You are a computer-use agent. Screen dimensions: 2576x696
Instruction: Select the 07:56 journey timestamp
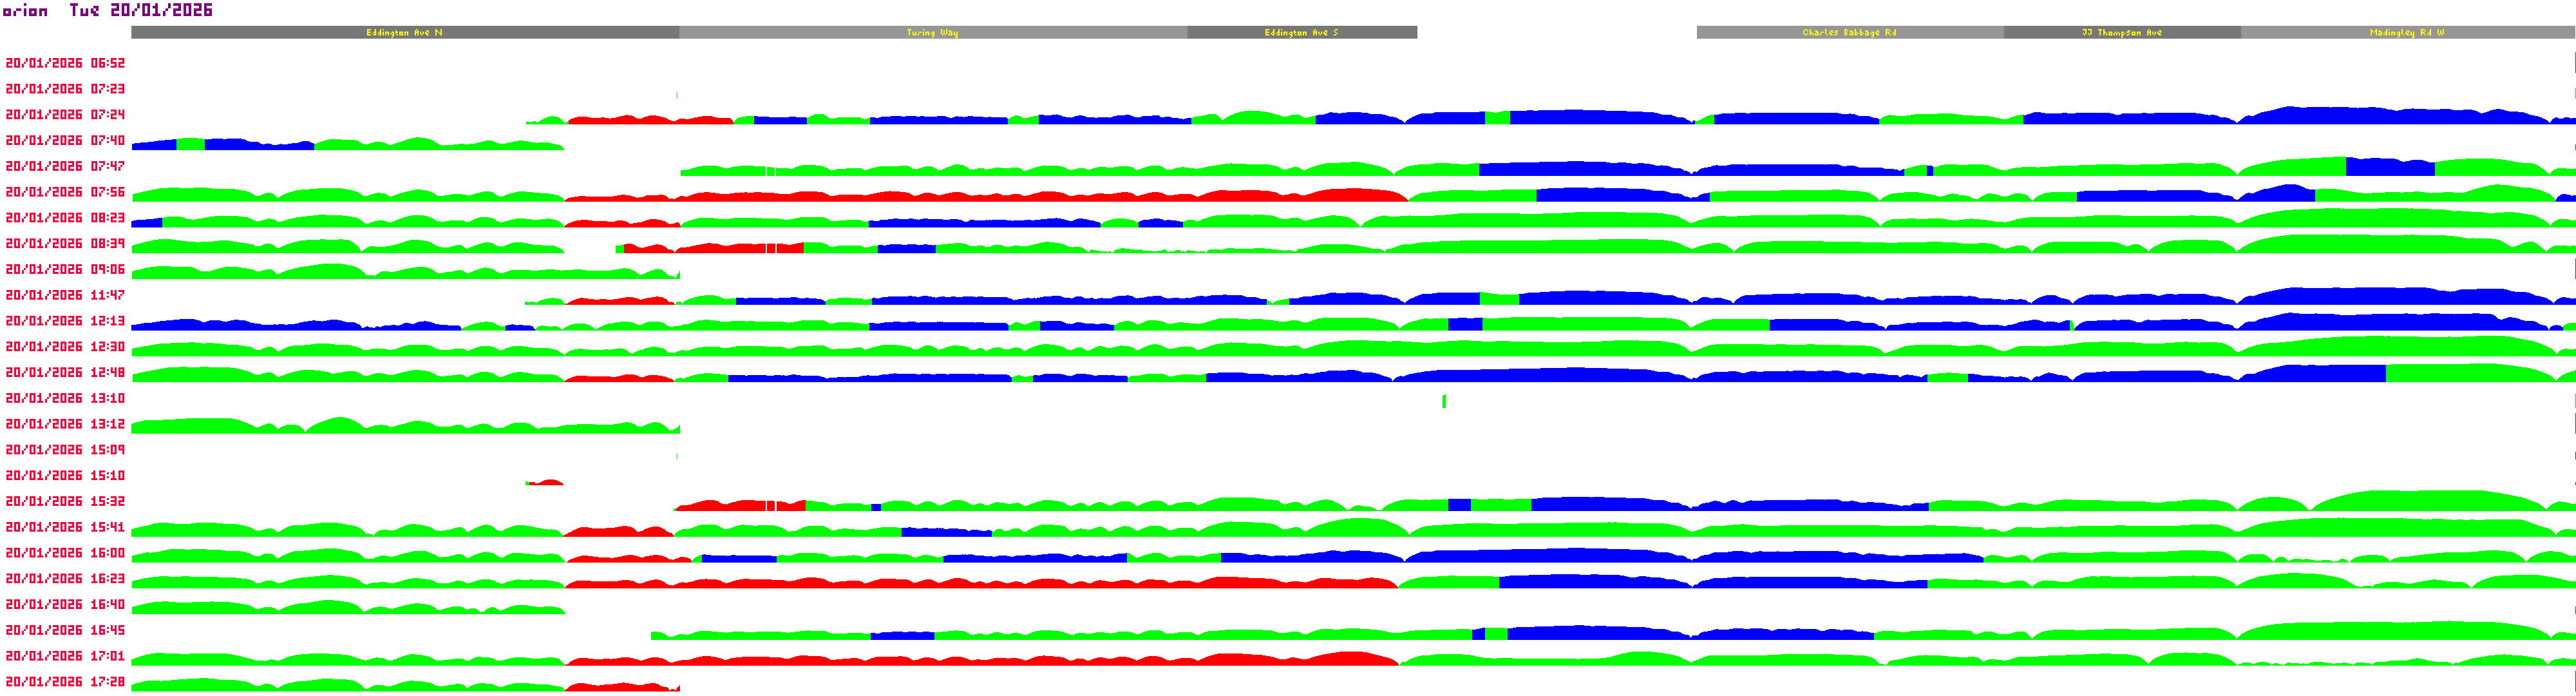tap(65, 192)
